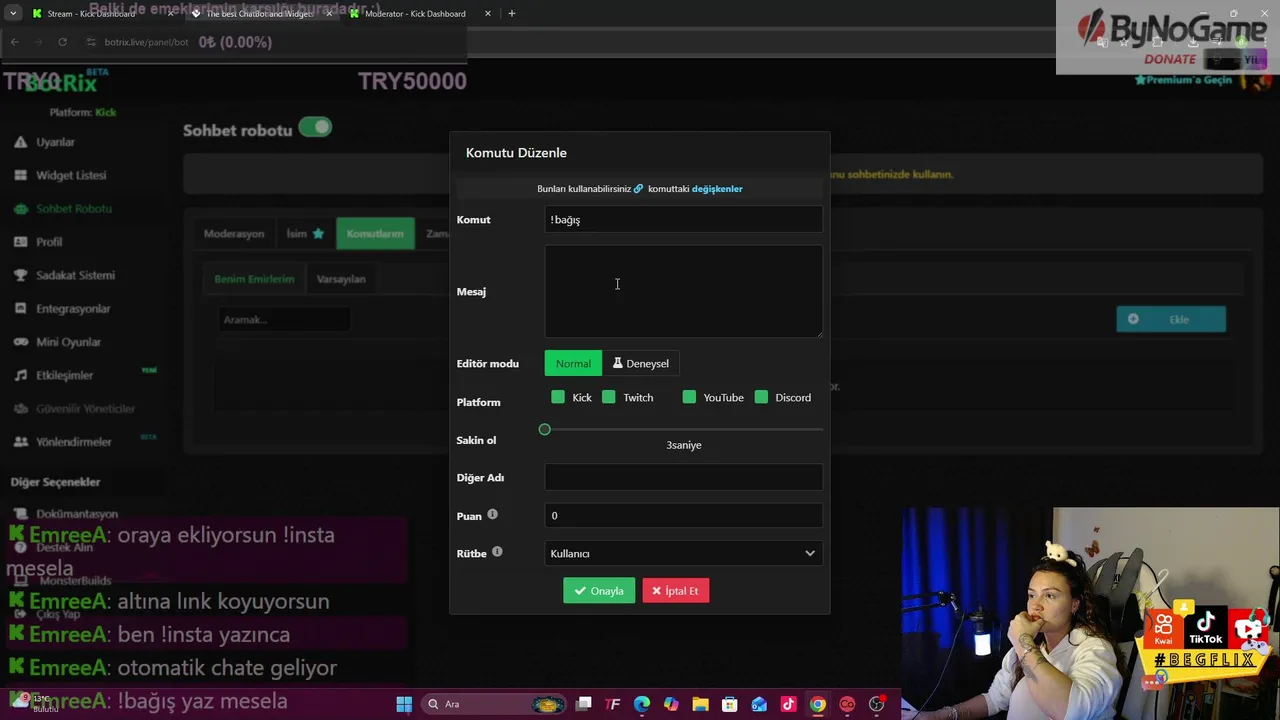Click the info icon next to Rütbe
The image size is (1280, 720).
[497, 552]
